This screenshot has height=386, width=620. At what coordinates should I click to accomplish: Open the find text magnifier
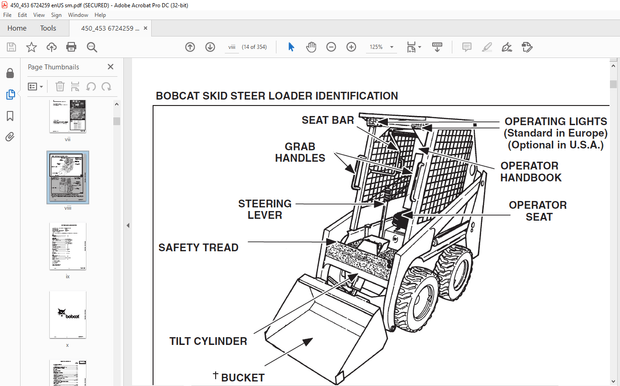point(92,47)
